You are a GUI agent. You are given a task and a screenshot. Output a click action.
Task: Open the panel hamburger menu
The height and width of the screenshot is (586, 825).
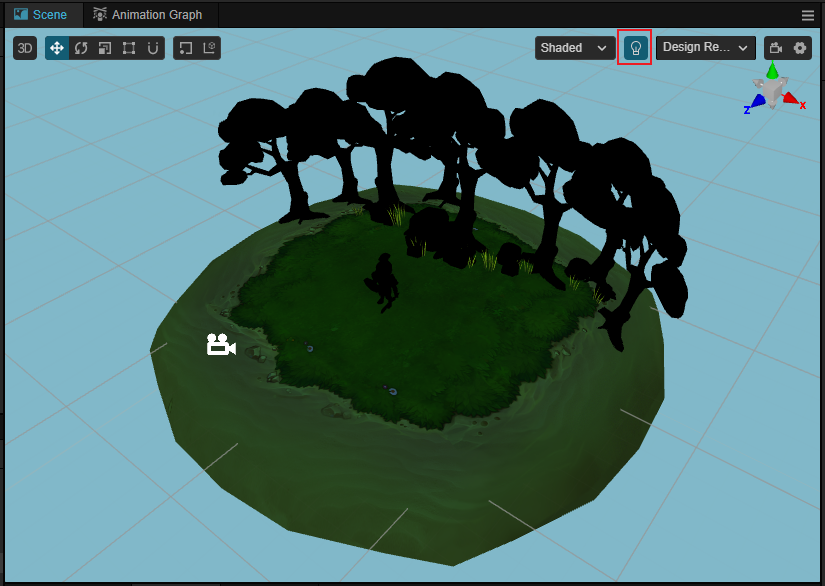point(808,15)
